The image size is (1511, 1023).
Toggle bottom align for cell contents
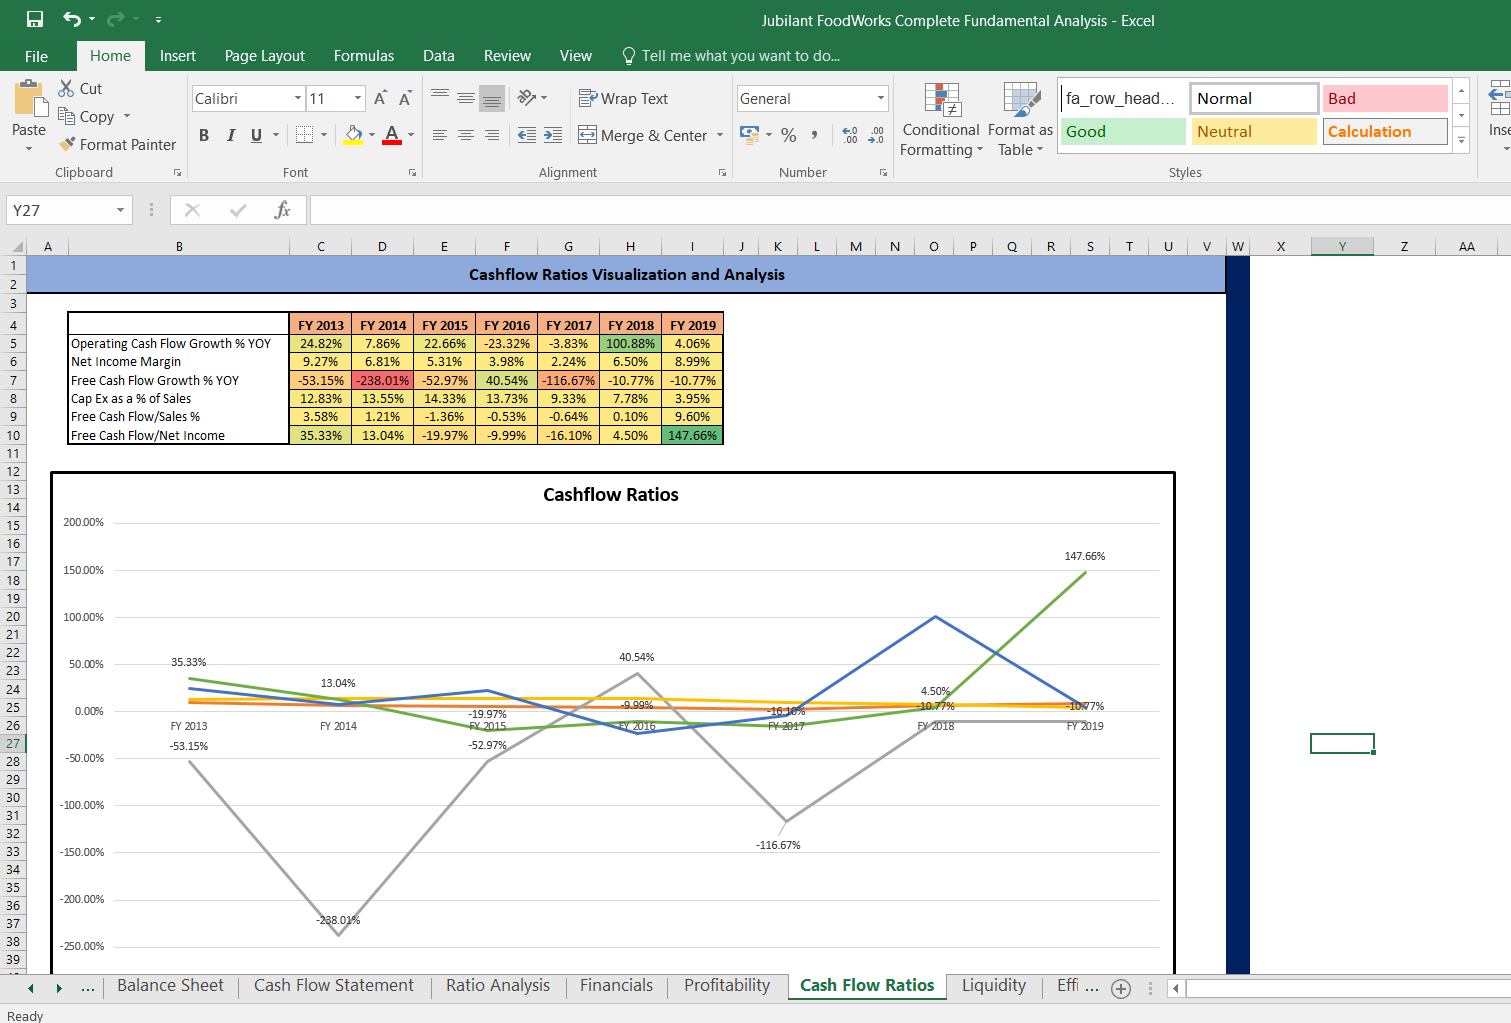492,97
